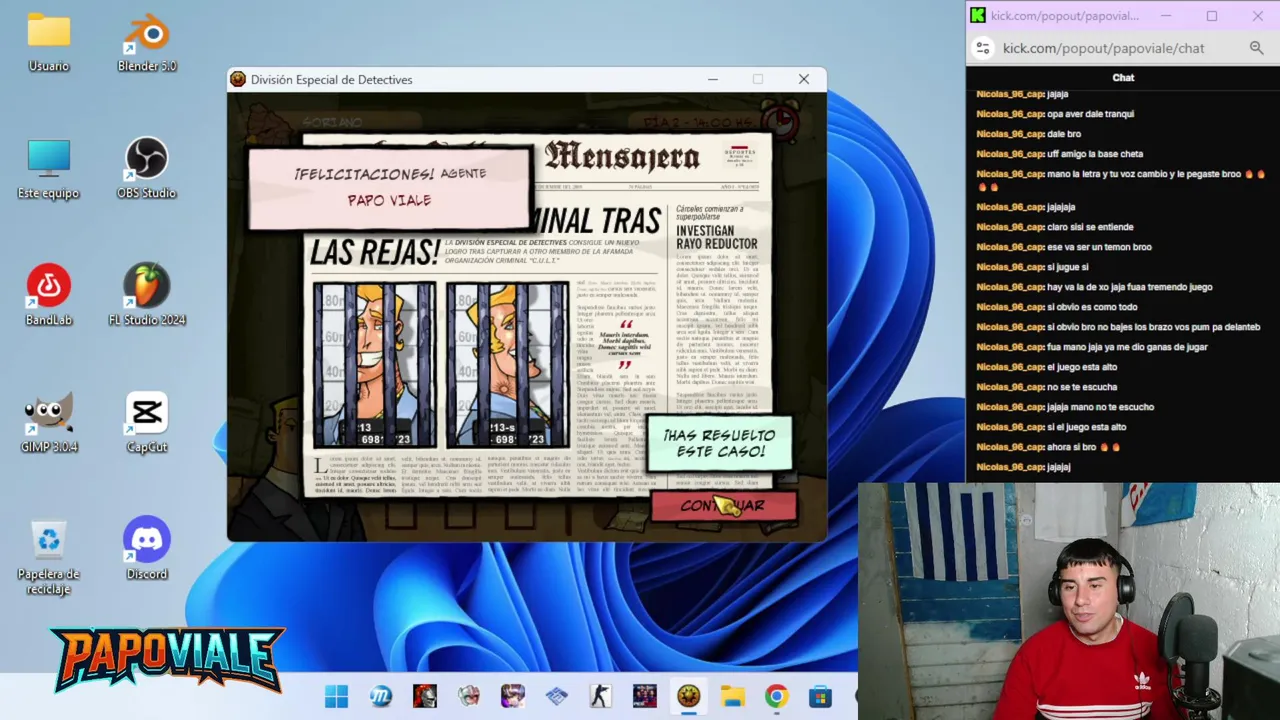Launch Discord desktop shortcut
This screenshot has height=720, width=1280.
[147, 550]
